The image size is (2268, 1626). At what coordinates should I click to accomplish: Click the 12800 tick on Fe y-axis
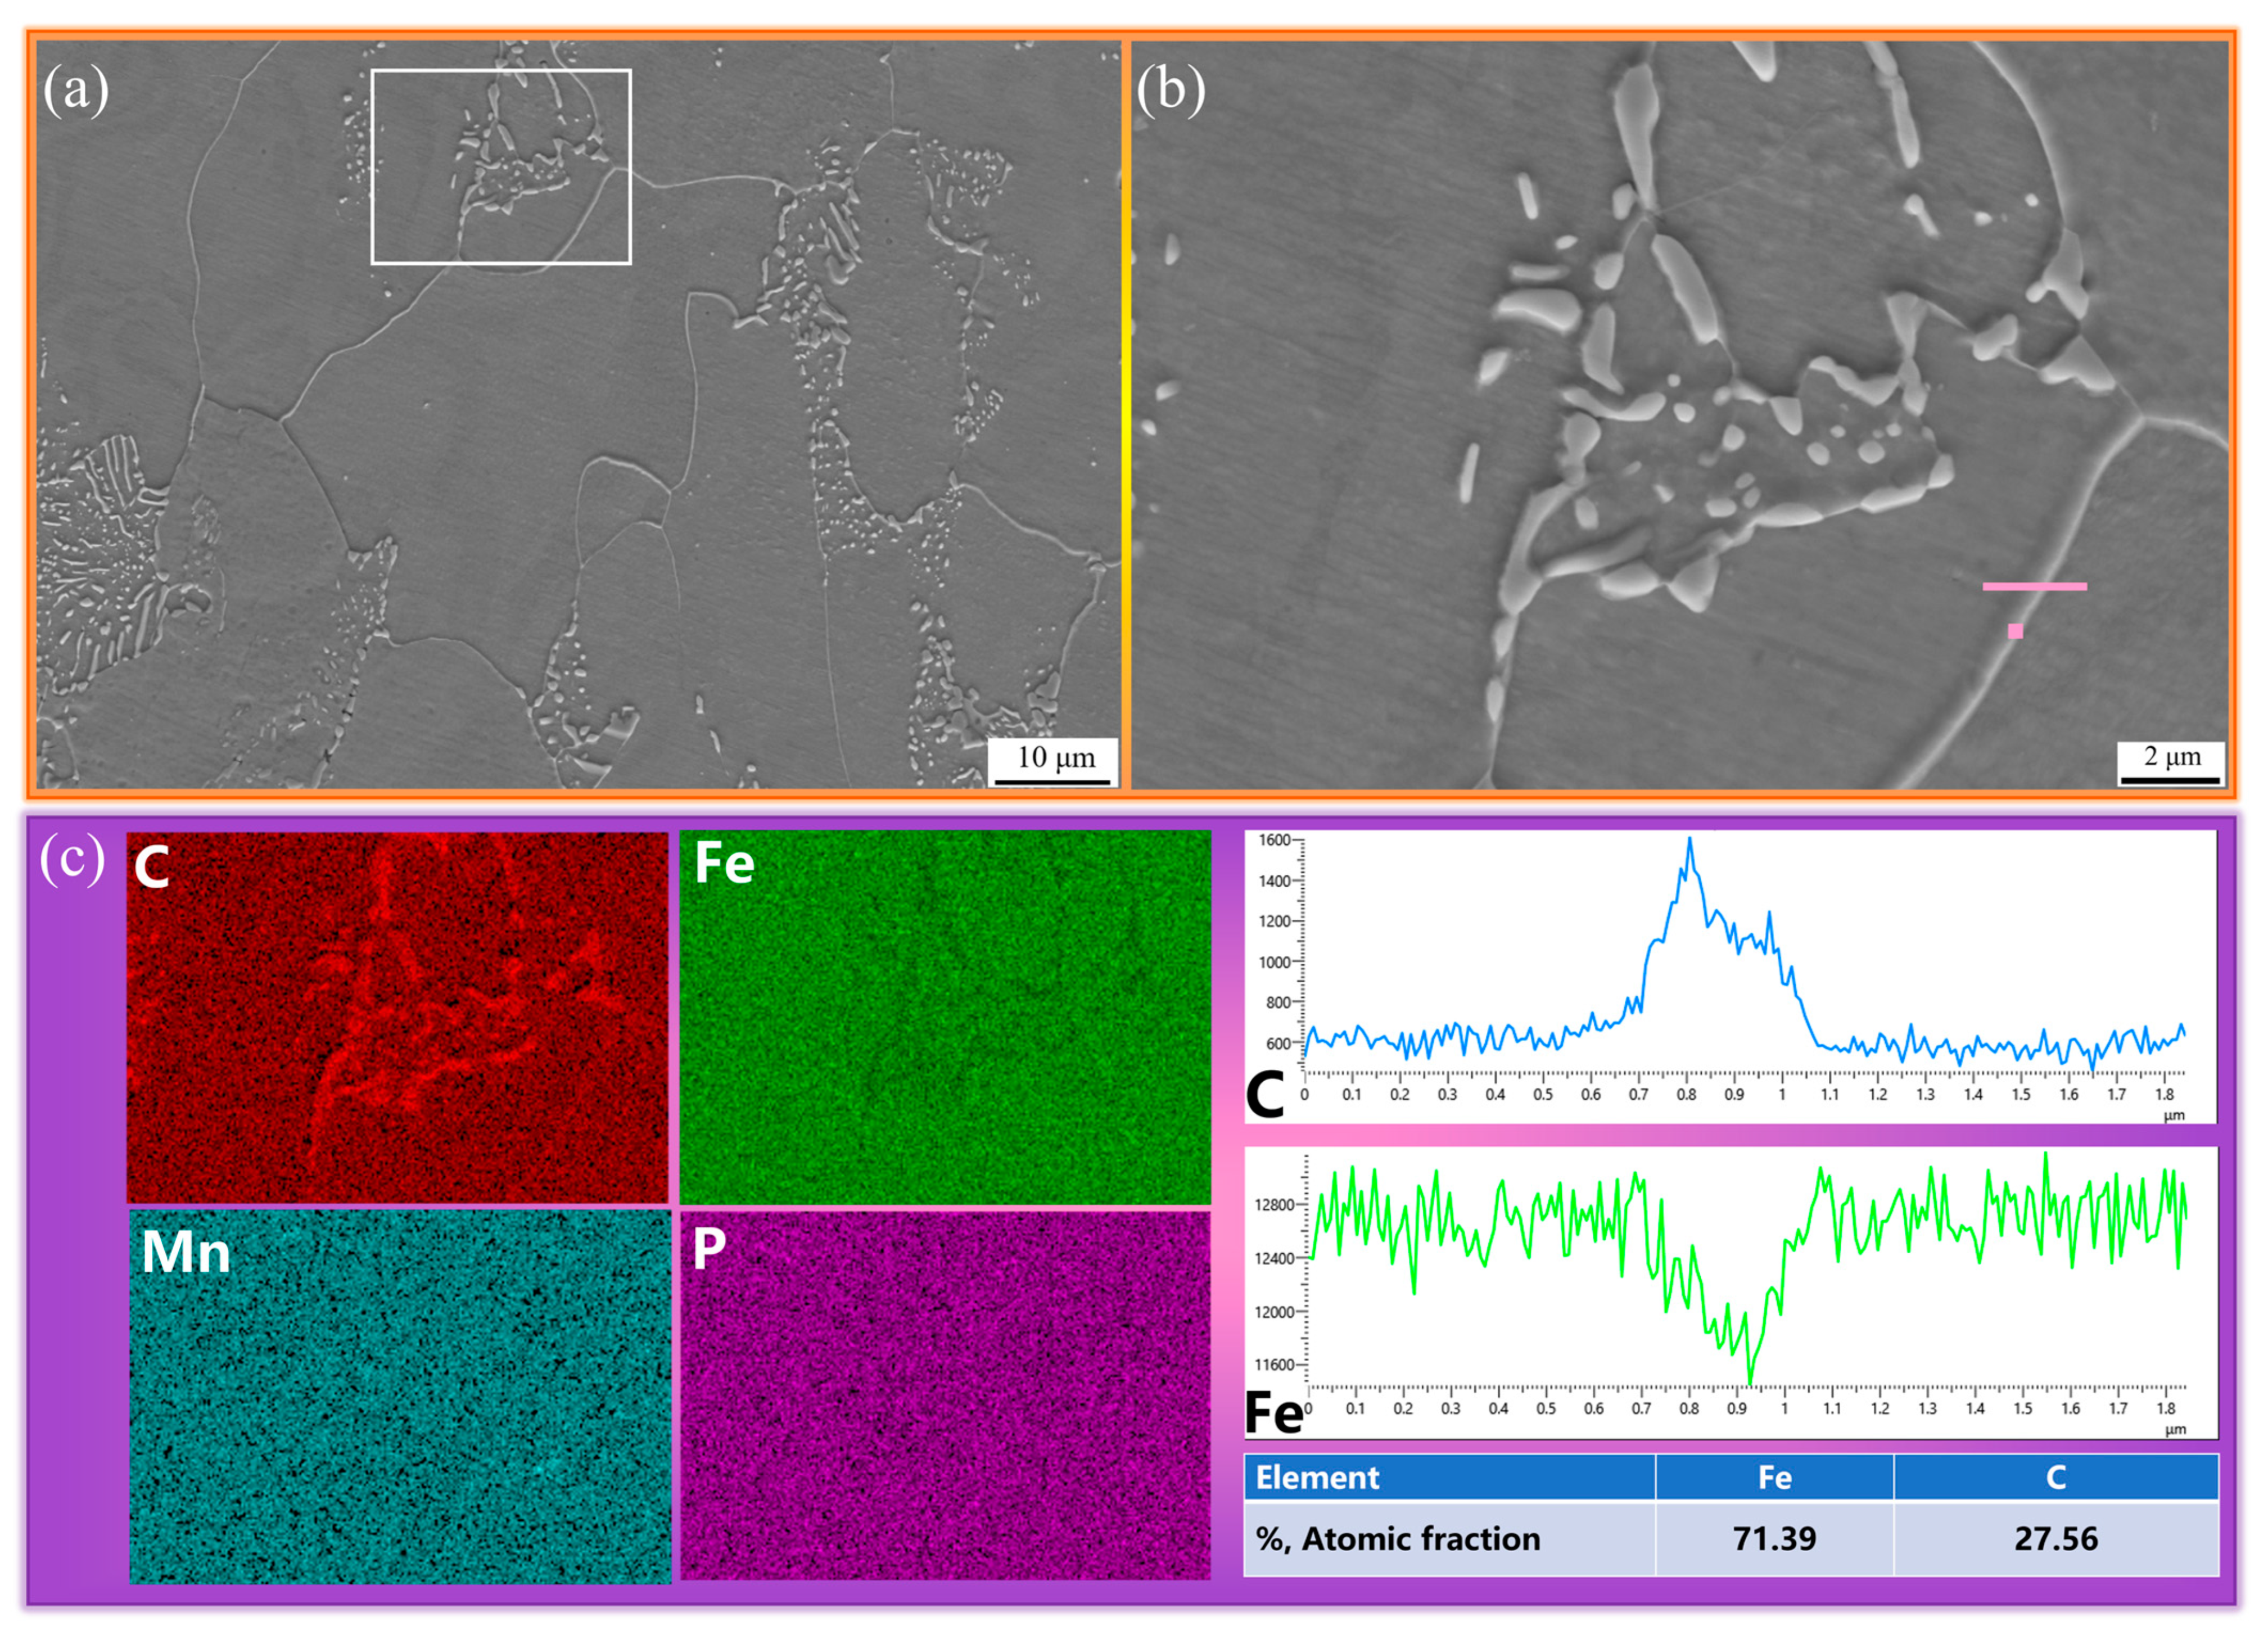pos(1274,1205)
